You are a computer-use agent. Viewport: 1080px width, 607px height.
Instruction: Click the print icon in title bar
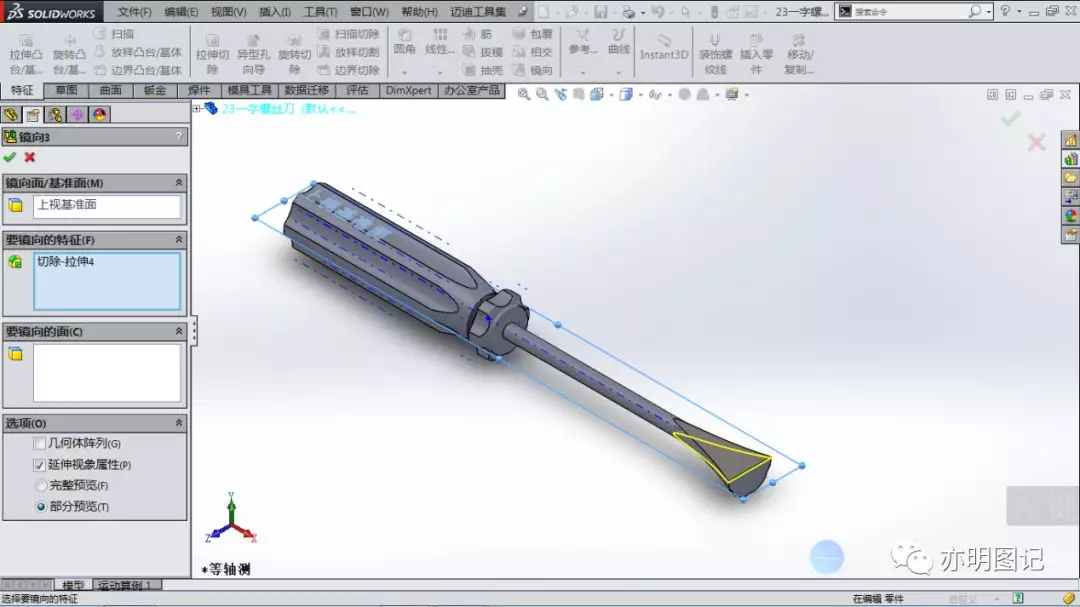(x=628, y=12)
